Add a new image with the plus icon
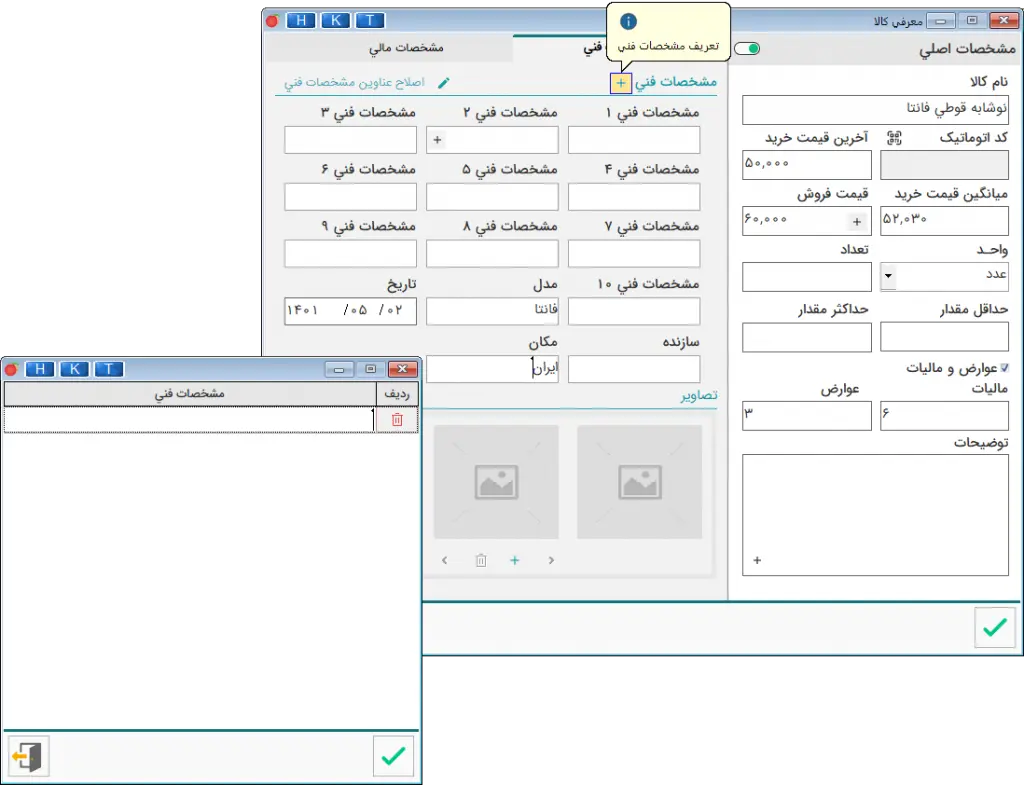 pyautogui.click(x=515, y=561)
